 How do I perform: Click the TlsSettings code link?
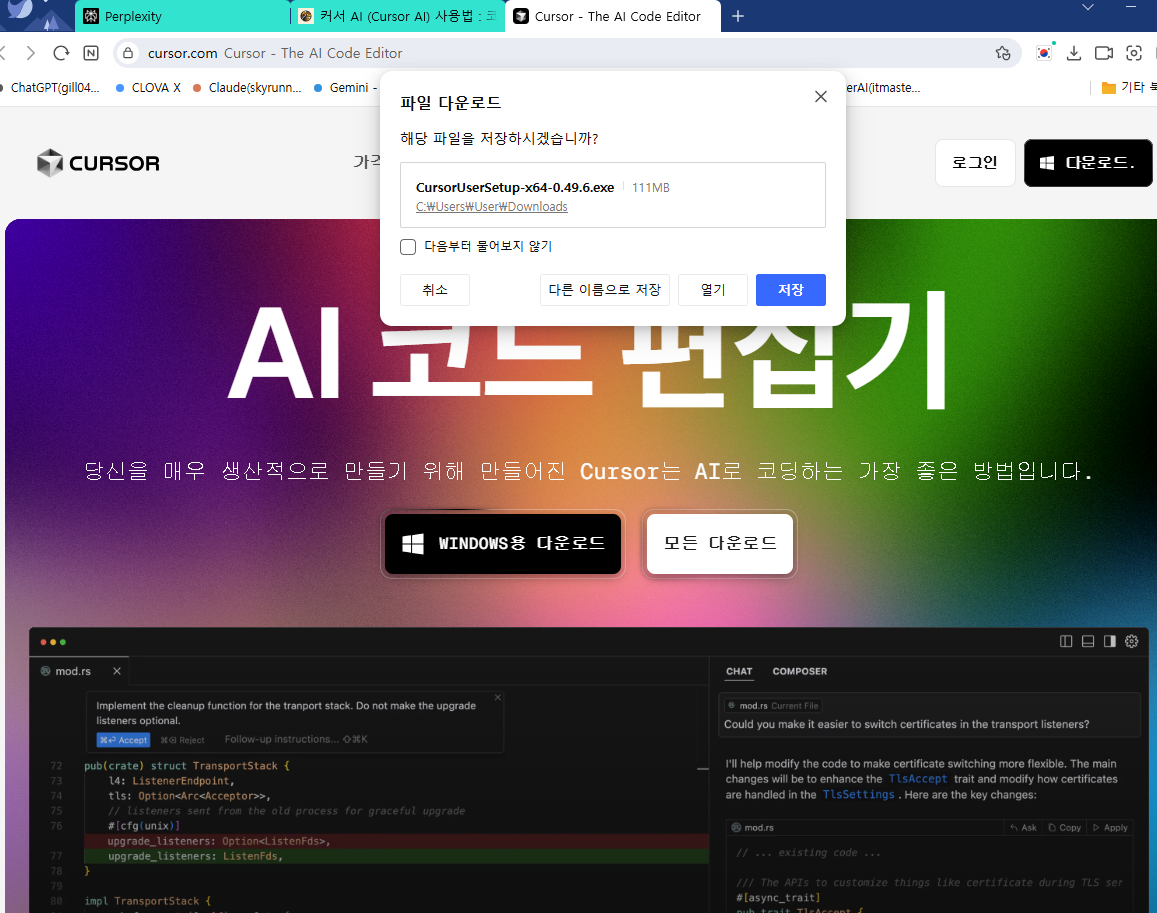click(858, 794)
